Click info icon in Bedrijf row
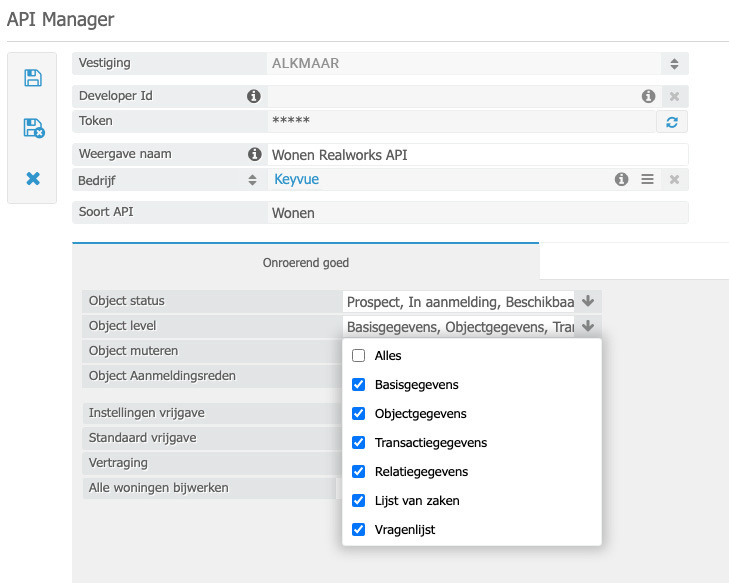 (621, 179)
